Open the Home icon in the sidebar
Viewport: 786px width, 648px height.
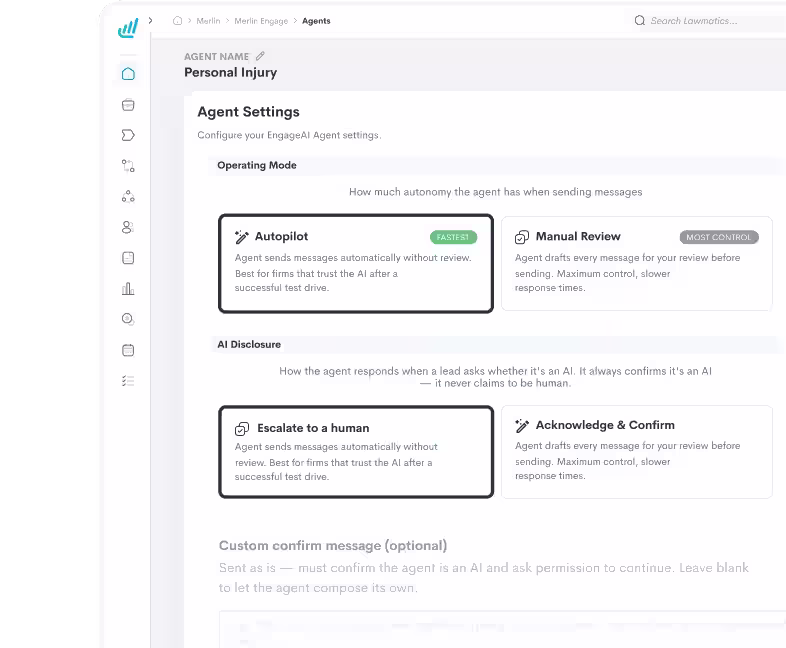(128, 74)
